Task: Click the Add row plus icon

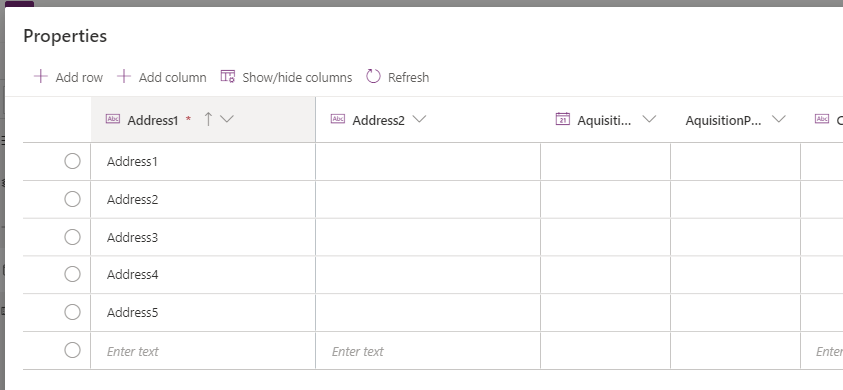Action: (x=40, y=76)
